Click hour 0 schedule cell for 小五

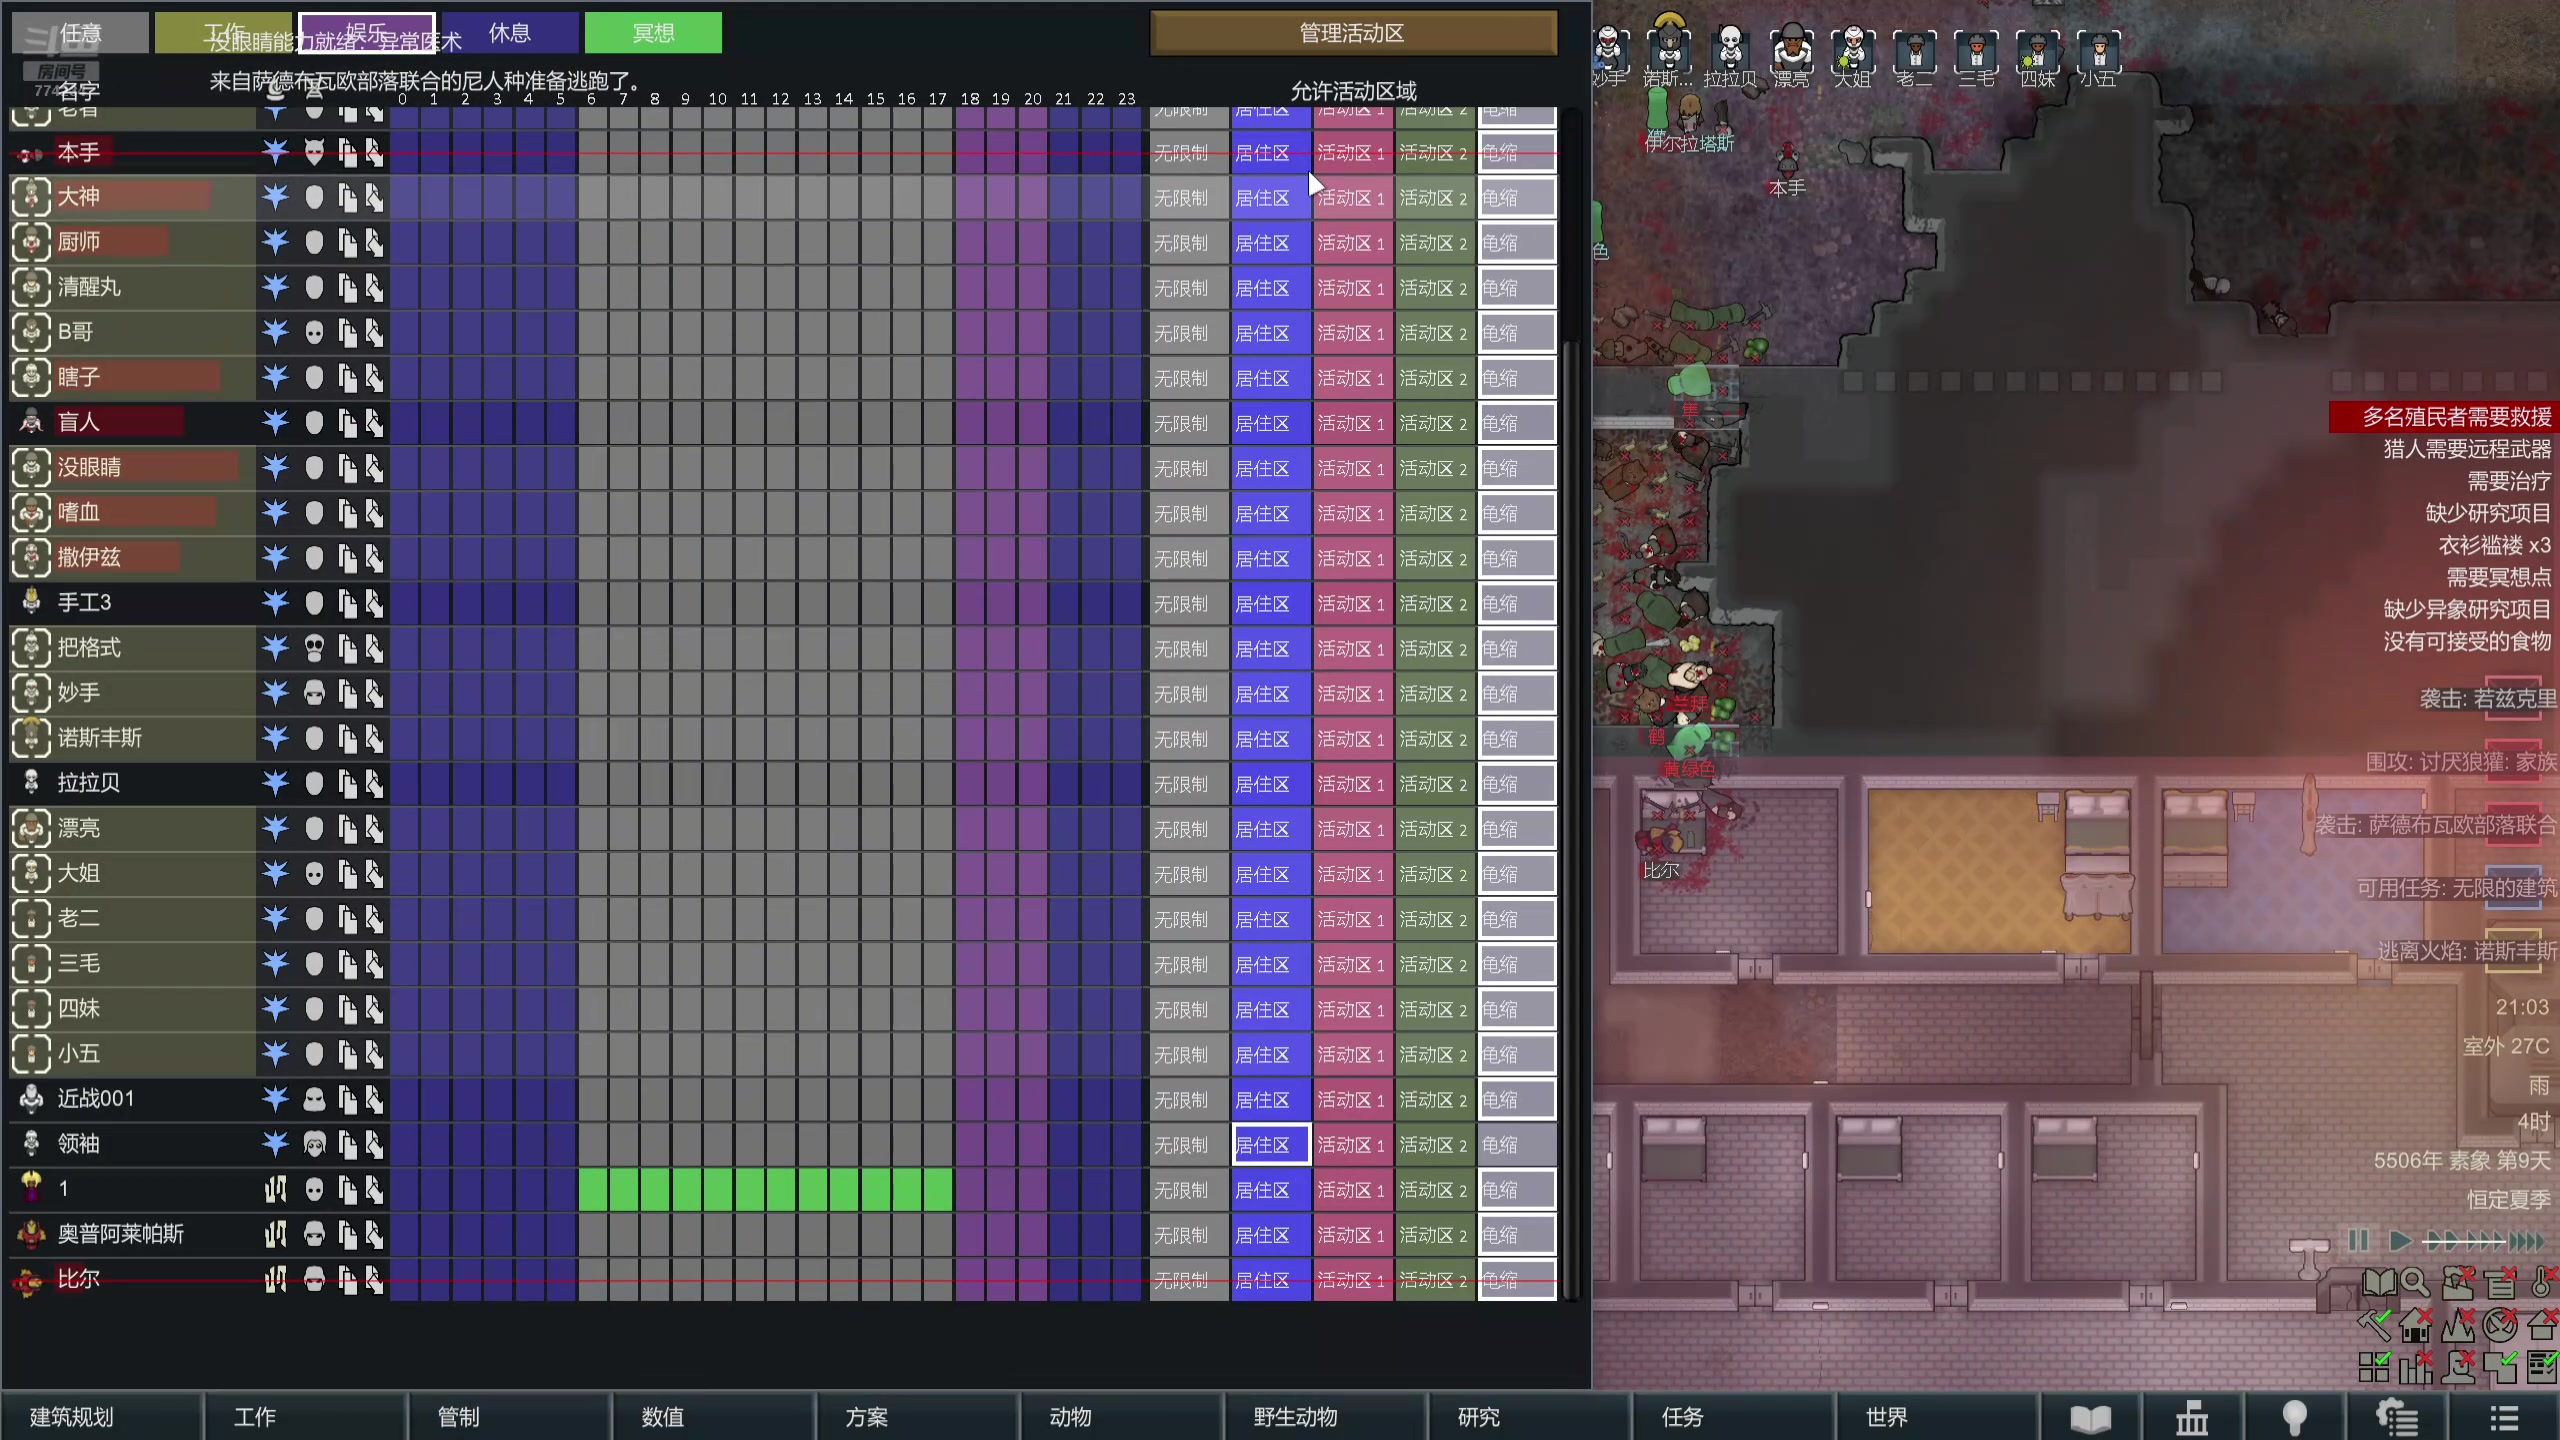click(404, 1054)
